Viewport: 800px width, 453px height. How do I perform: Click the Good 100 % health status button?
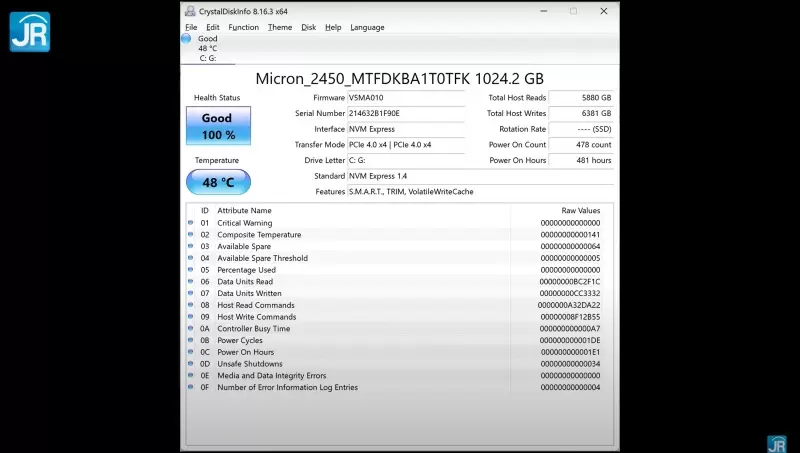click(218, 126)
